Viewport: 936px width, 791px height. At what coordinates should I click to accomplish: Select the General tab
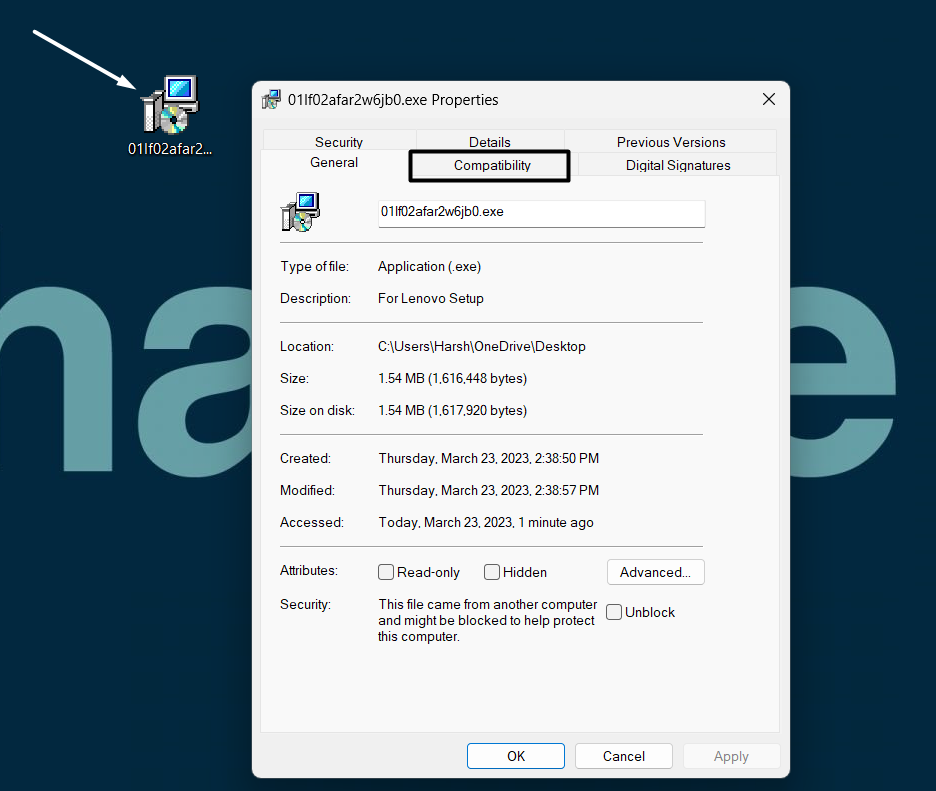(x=334, y=162)
